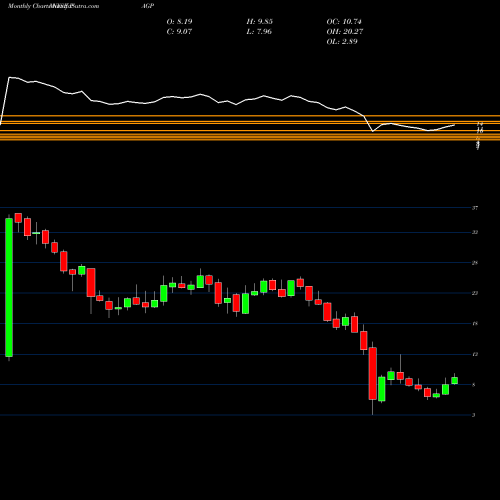Click the close value 'C: 9.07'
Image resolution: width=500 pixels, height=500 pixels.
tap(179, 32)
